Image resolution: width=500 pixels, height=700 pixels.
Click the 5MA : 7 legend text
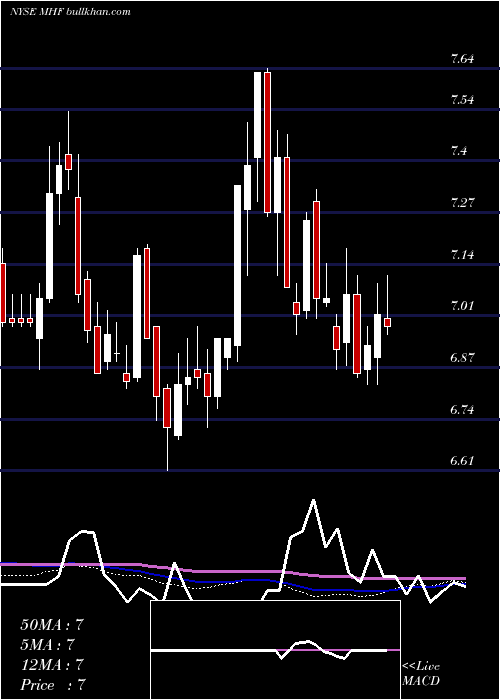[47, 645]
